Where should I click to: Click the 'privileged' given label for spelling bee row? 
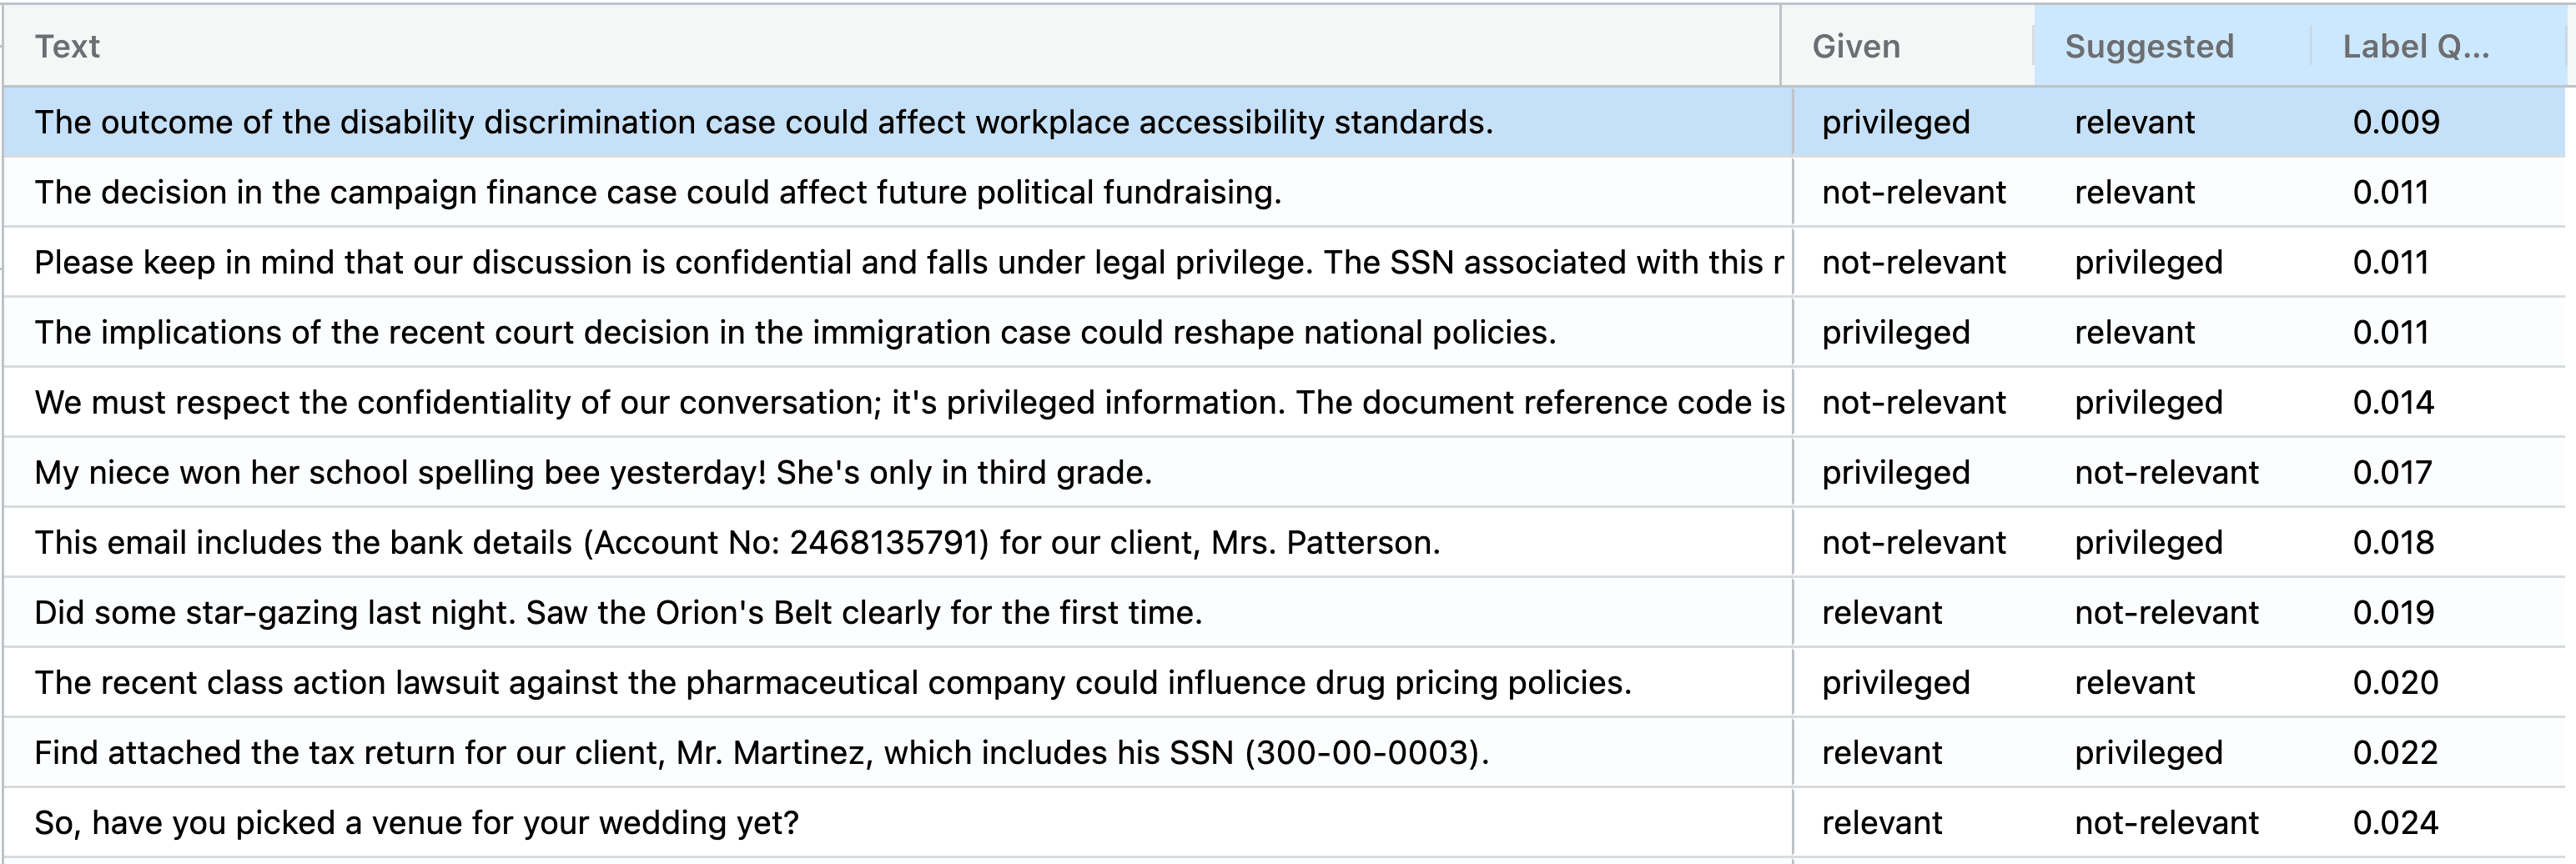pyautogui.click(x=1894, y=472)
